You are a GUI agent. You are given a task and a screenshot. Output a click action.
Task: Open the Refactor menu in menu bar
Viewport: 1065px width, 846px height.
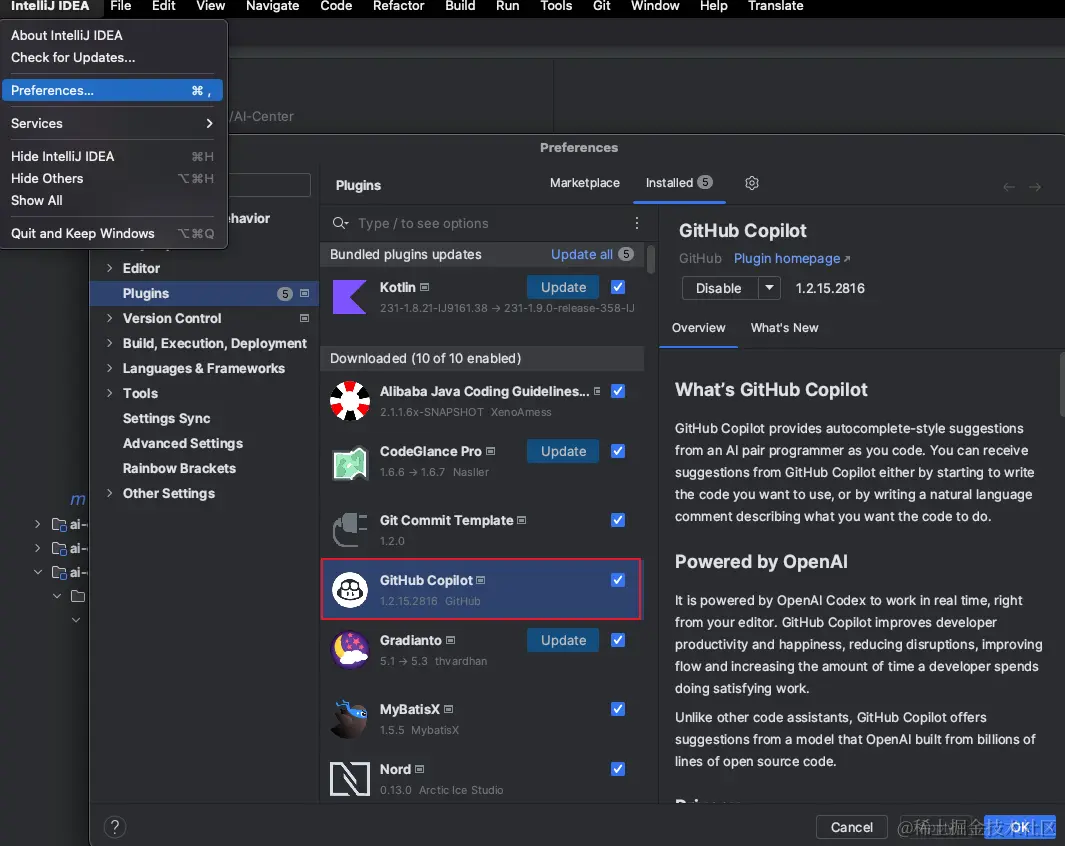(x=398, y=6)
